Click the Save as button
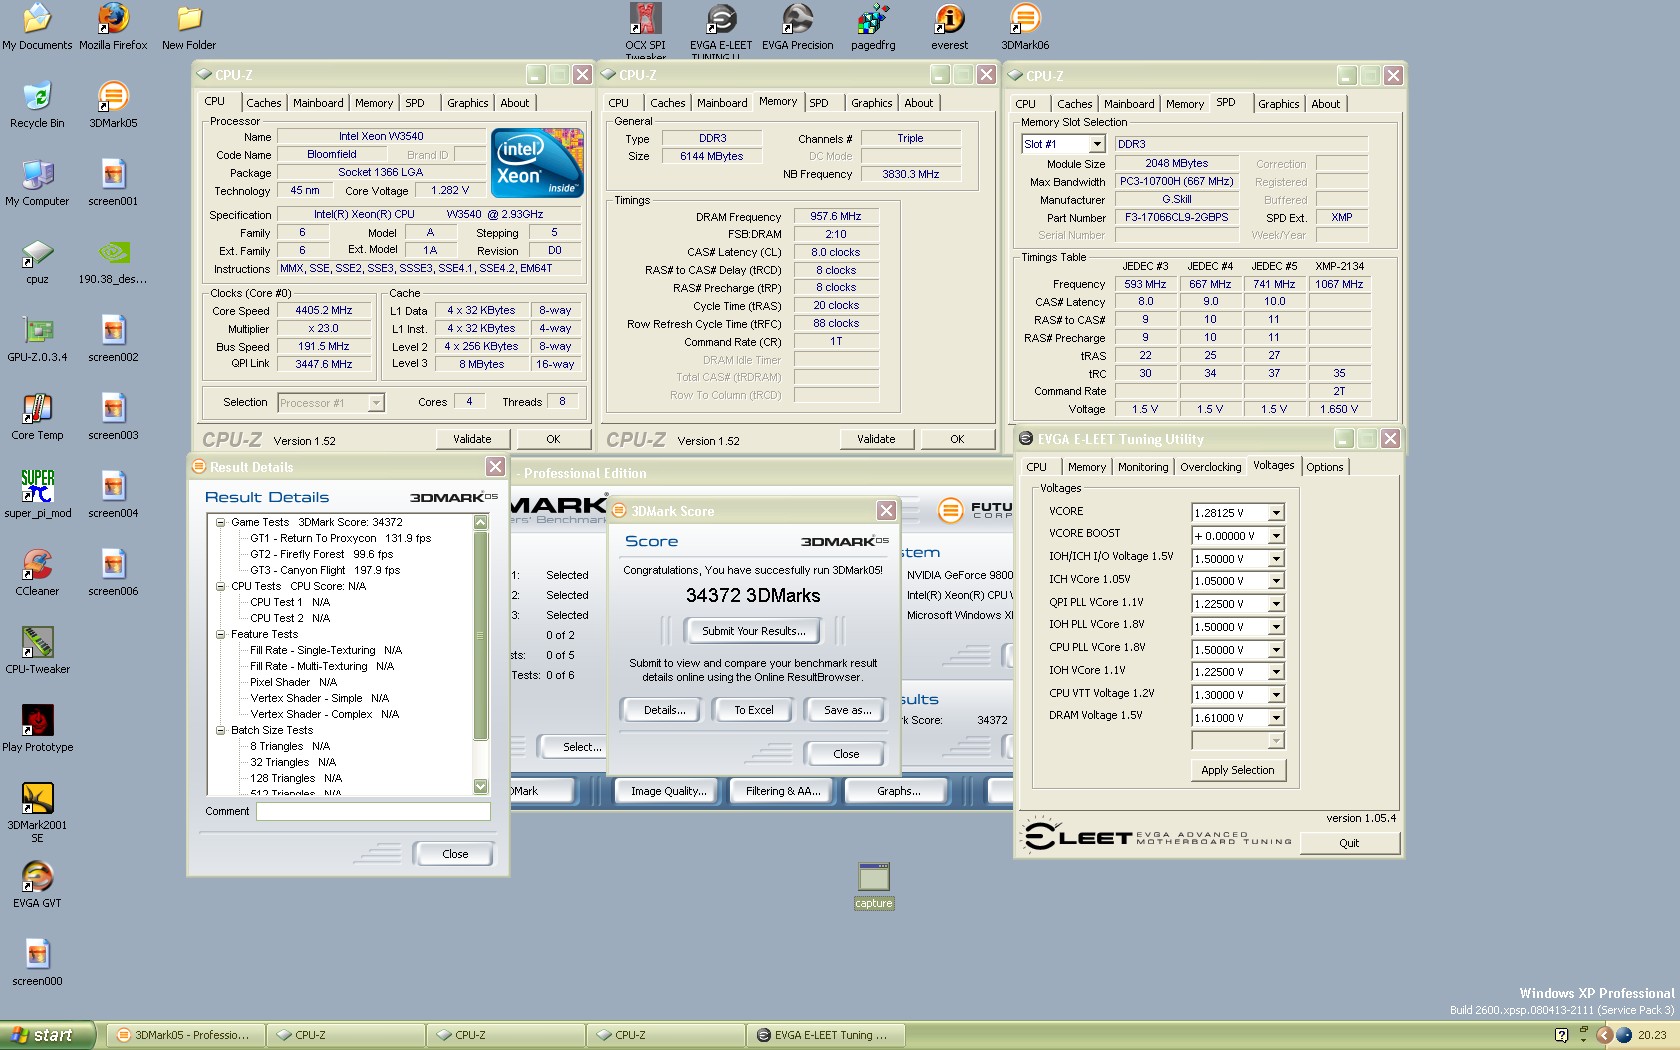This screenshot has height=1050, width=1680. pos(846,710)
